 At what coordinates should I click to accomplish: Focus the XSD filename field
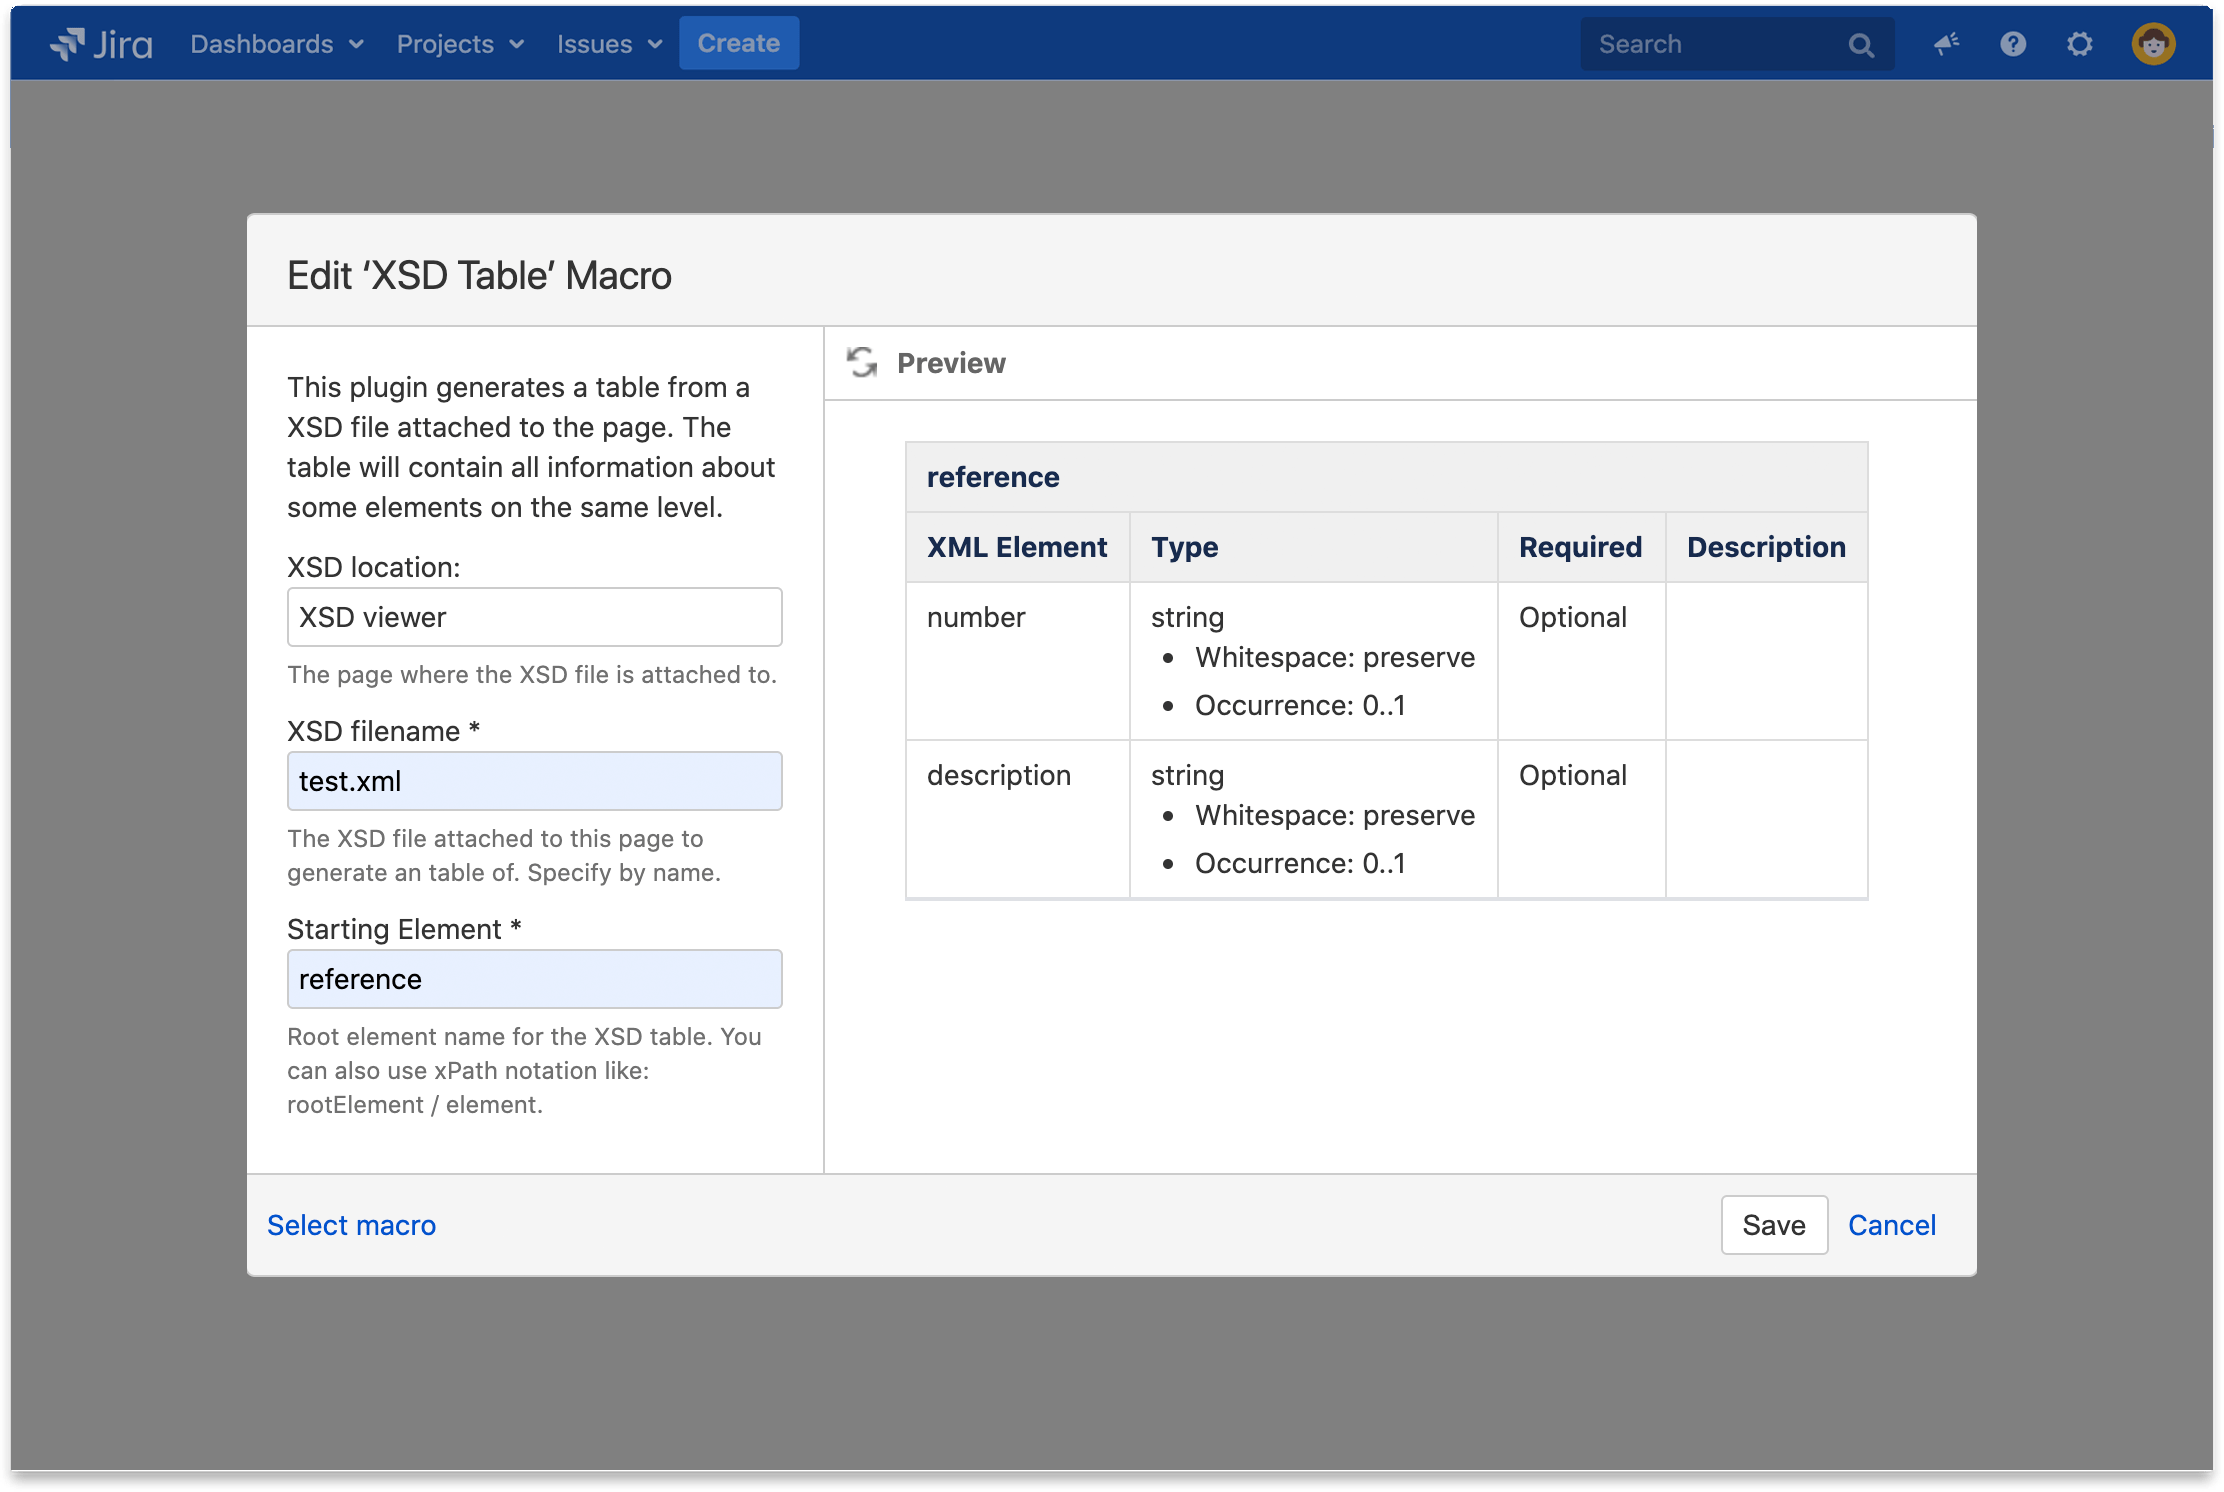(534, 781)
